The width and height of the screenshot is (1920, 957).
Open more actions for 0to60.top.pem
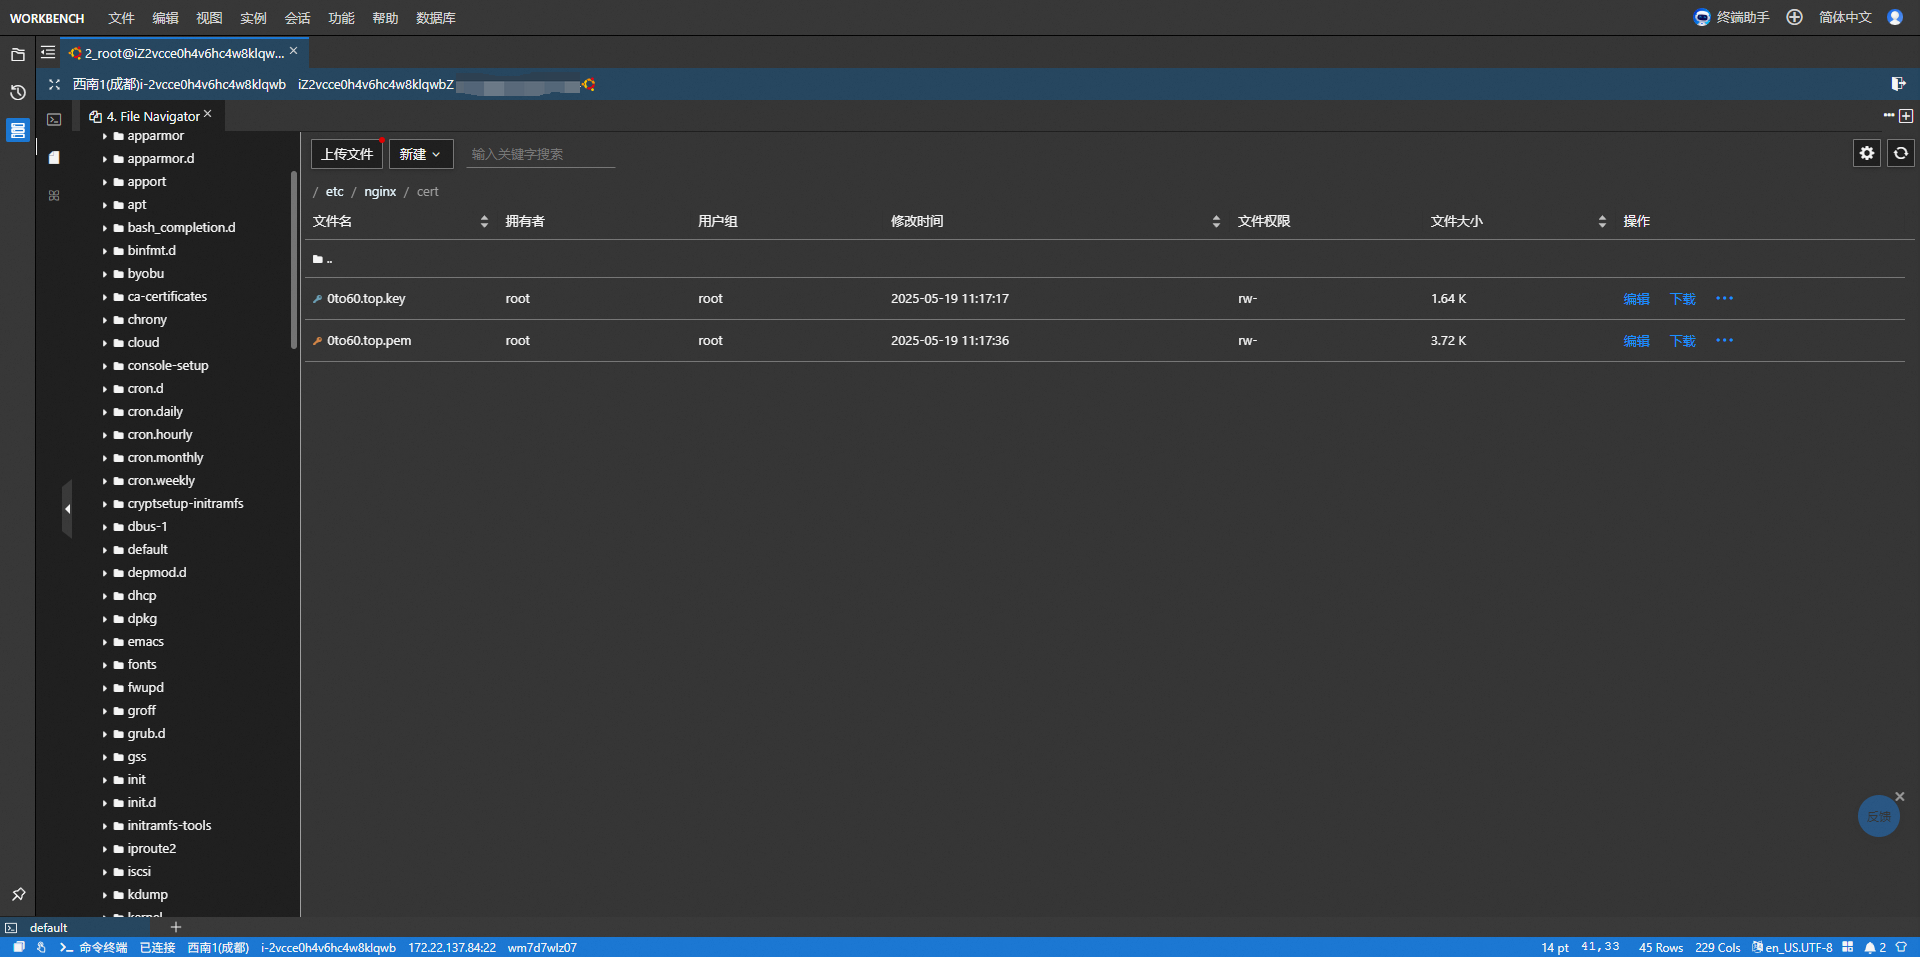[x=1725, y=340]
